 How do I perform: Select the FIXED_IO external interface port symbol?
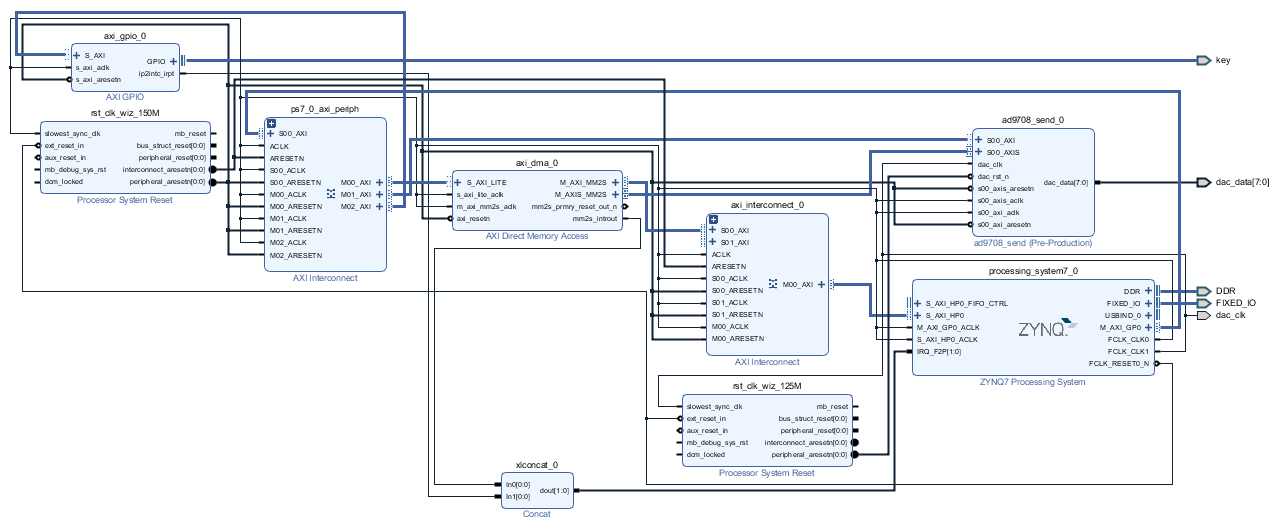pyautogui.click(x=1203, y=303)
